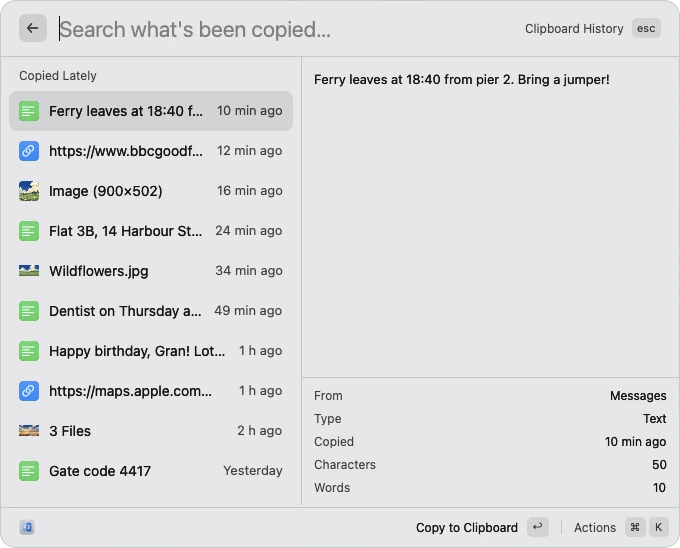Click the return key icon

tap(538, 527)
